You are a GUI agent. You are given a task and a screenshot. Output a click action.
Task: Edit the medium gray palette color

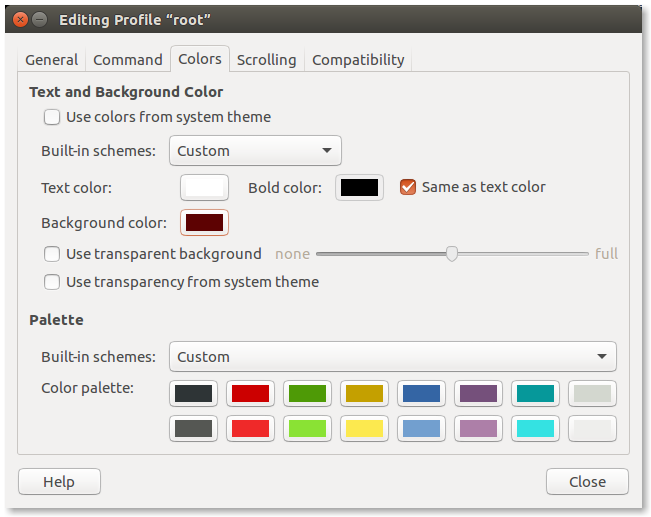point(193,428)
